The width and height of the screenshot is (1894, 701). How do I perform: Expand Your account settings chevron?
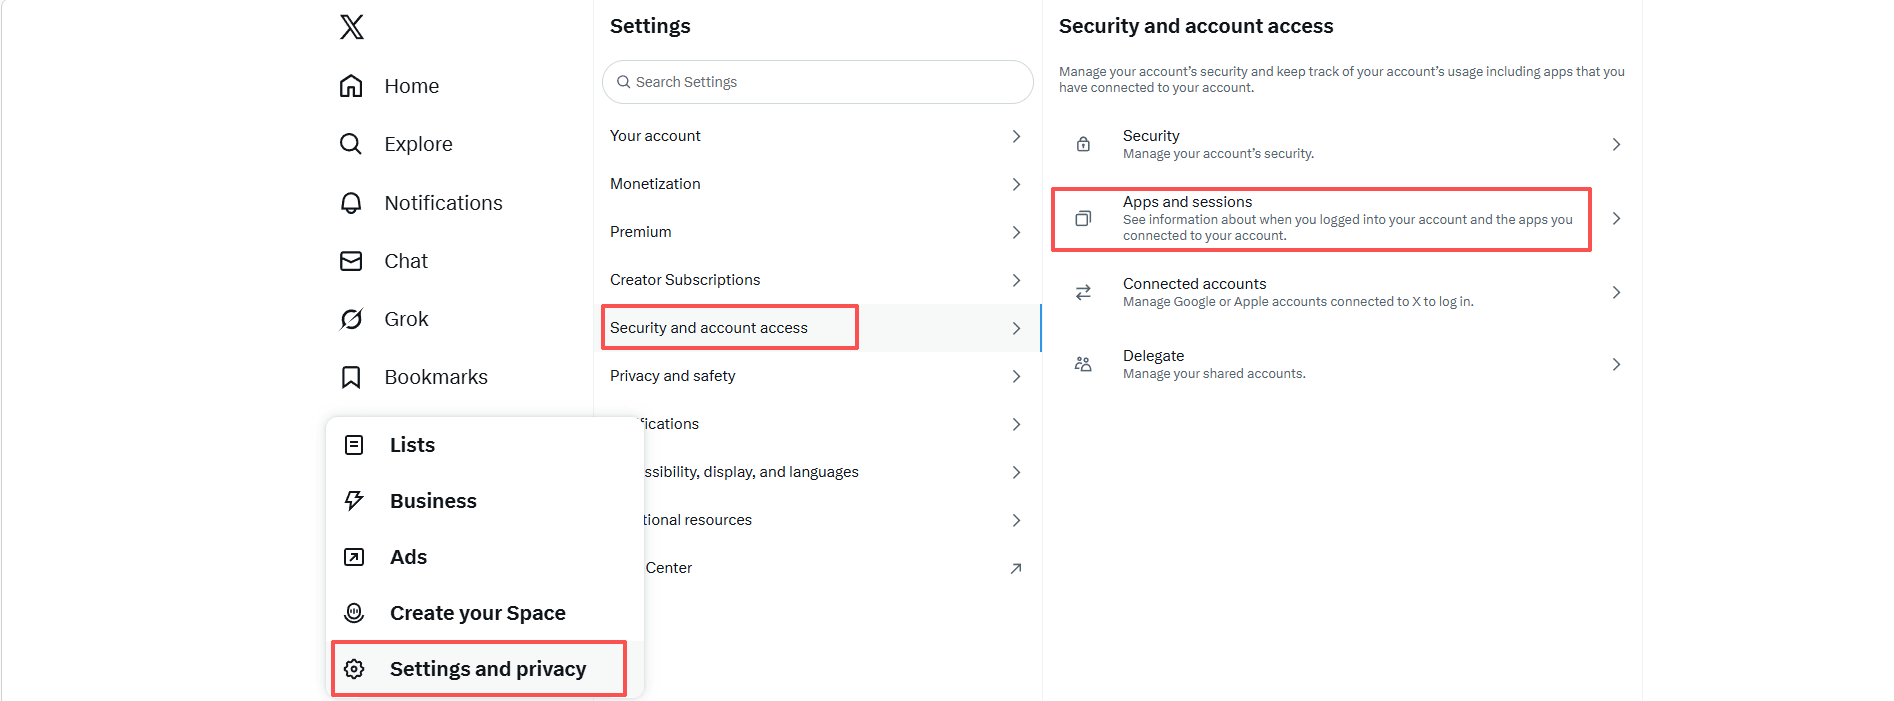(x=1016, y=136)
